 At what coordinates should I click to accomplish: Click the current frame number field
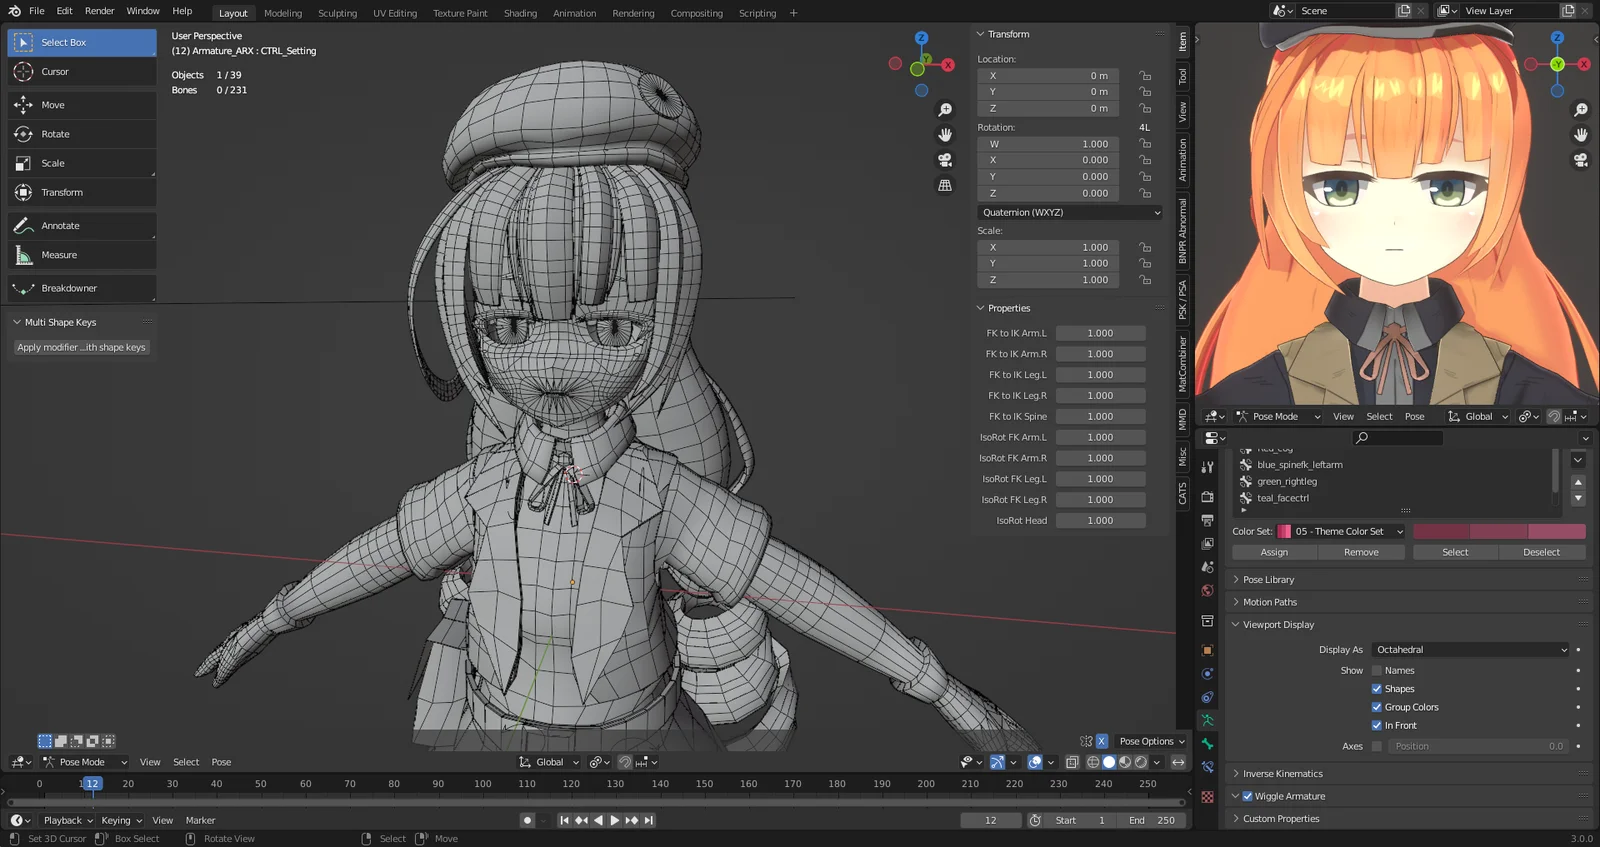990,820
